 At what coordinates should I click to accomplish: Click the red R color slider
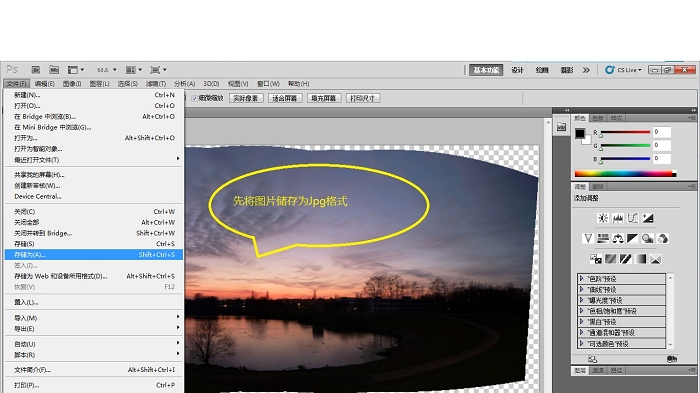click(625, 132)
